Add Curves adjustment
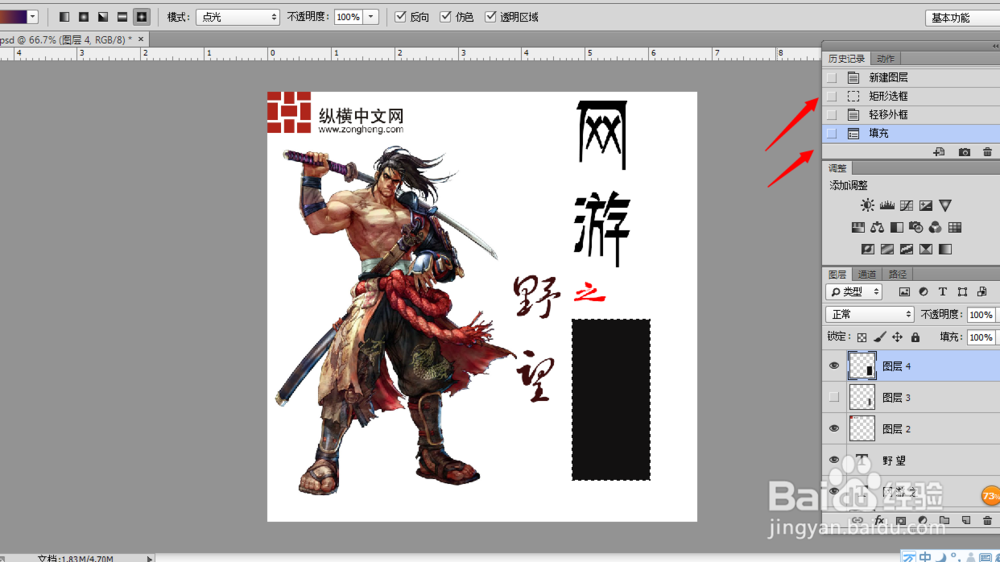 (x=906, y=205)
